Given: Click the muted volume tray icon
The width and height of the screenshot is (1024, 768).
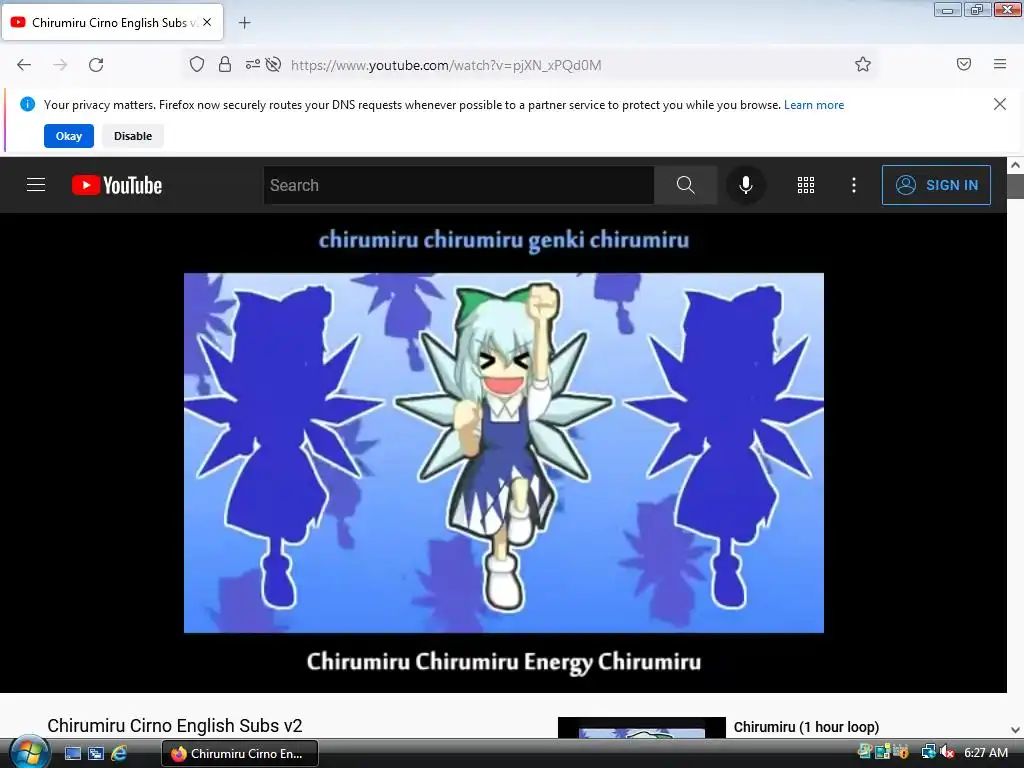Looking at the screenshot, I should pos(947,752).
